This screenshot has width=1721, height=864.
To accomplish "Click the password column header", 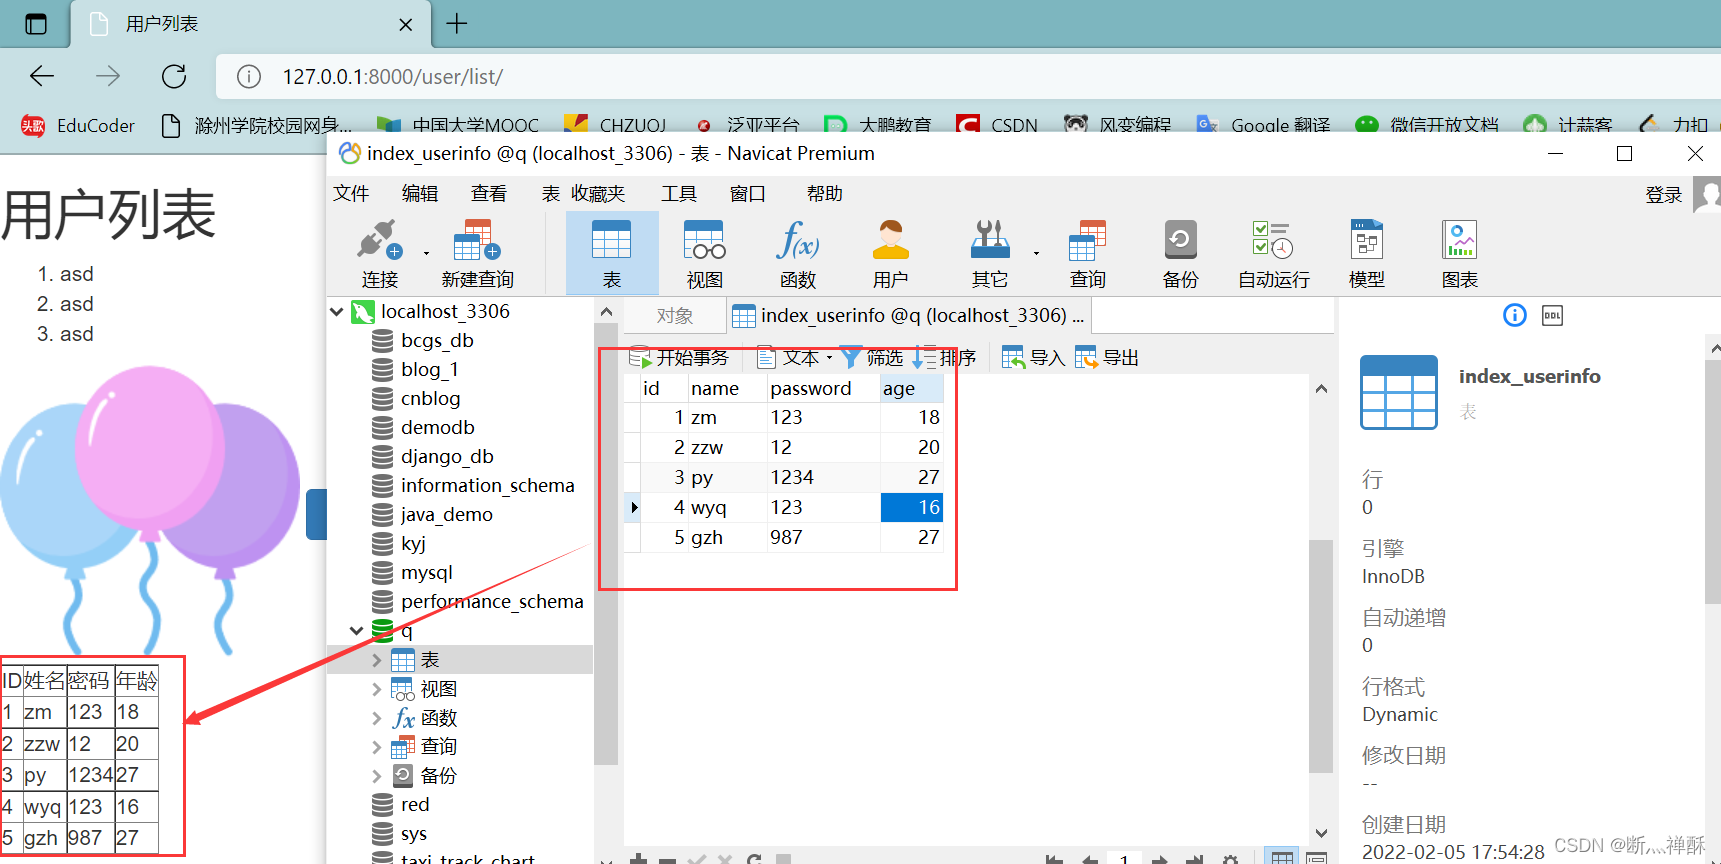I will tap(823, 388).
